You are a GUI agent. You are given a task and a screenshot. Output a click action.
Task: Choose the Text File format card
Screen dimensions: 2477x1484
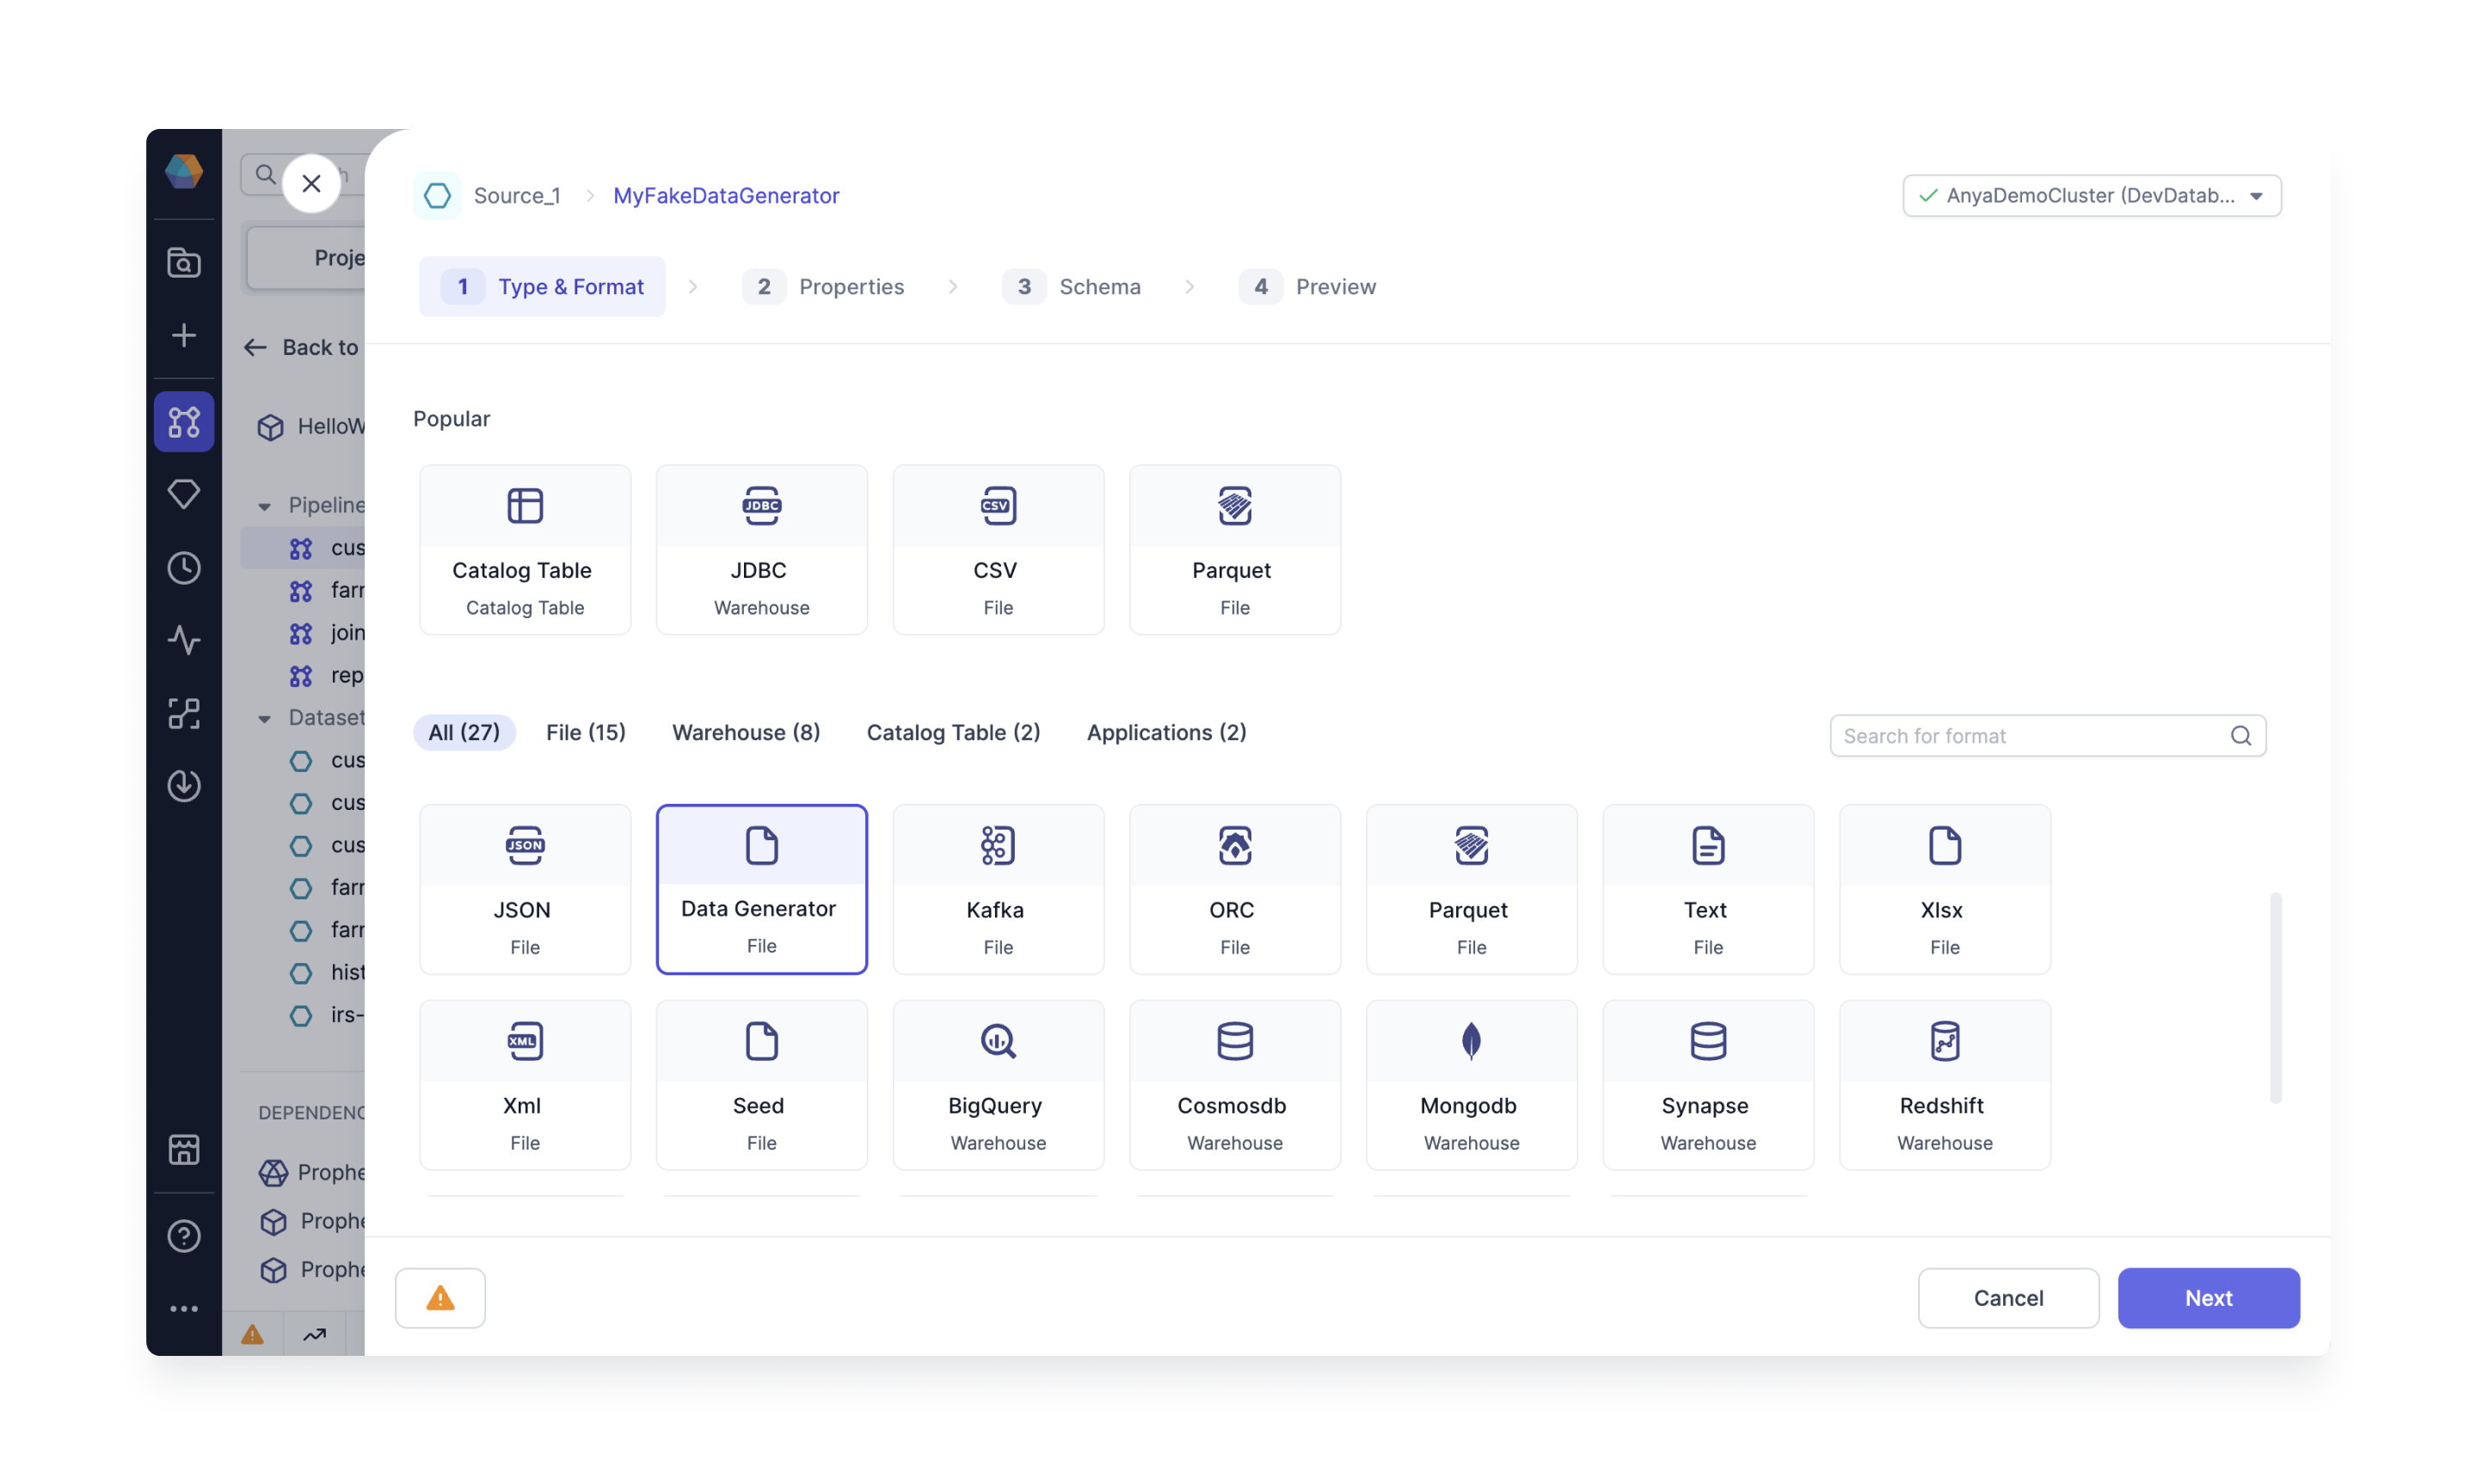(x=1707, y=889)
